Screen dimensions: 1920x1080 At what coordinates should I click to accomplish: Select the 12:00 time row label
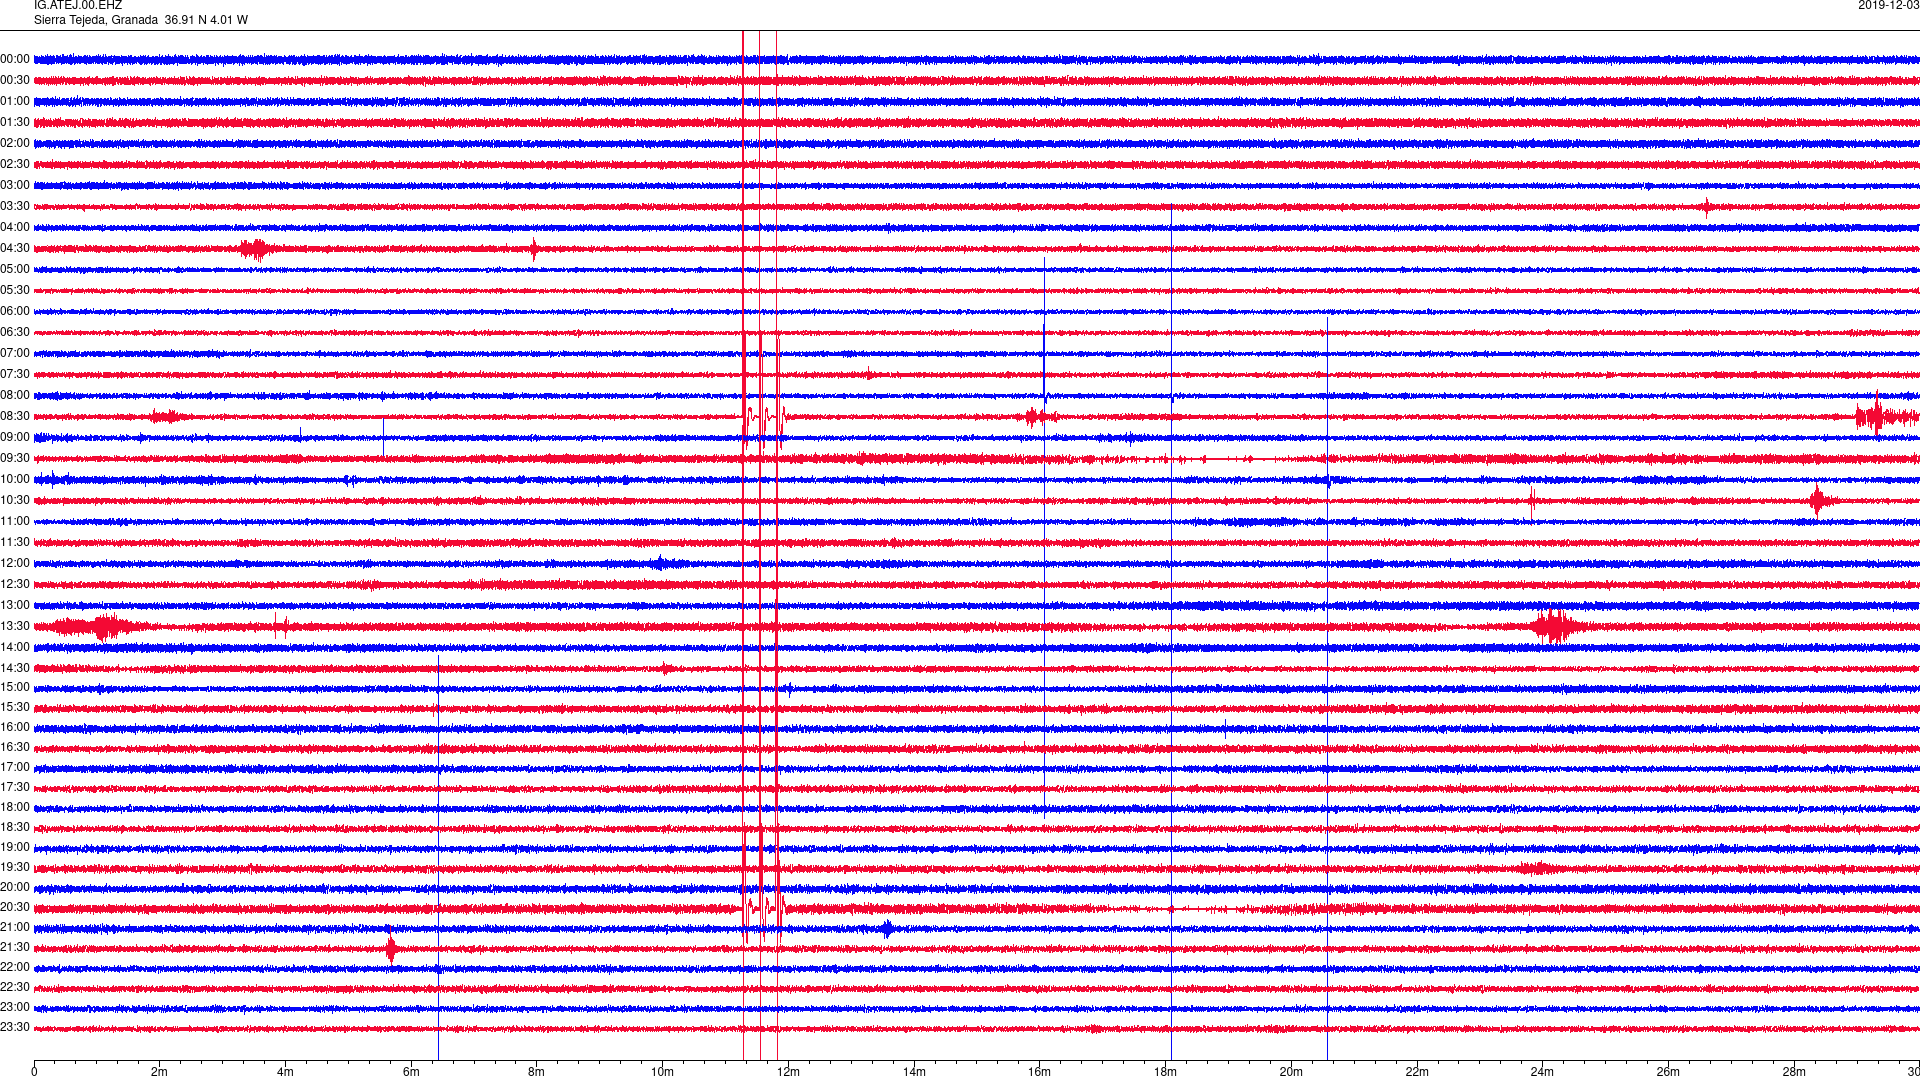(15, 564)
